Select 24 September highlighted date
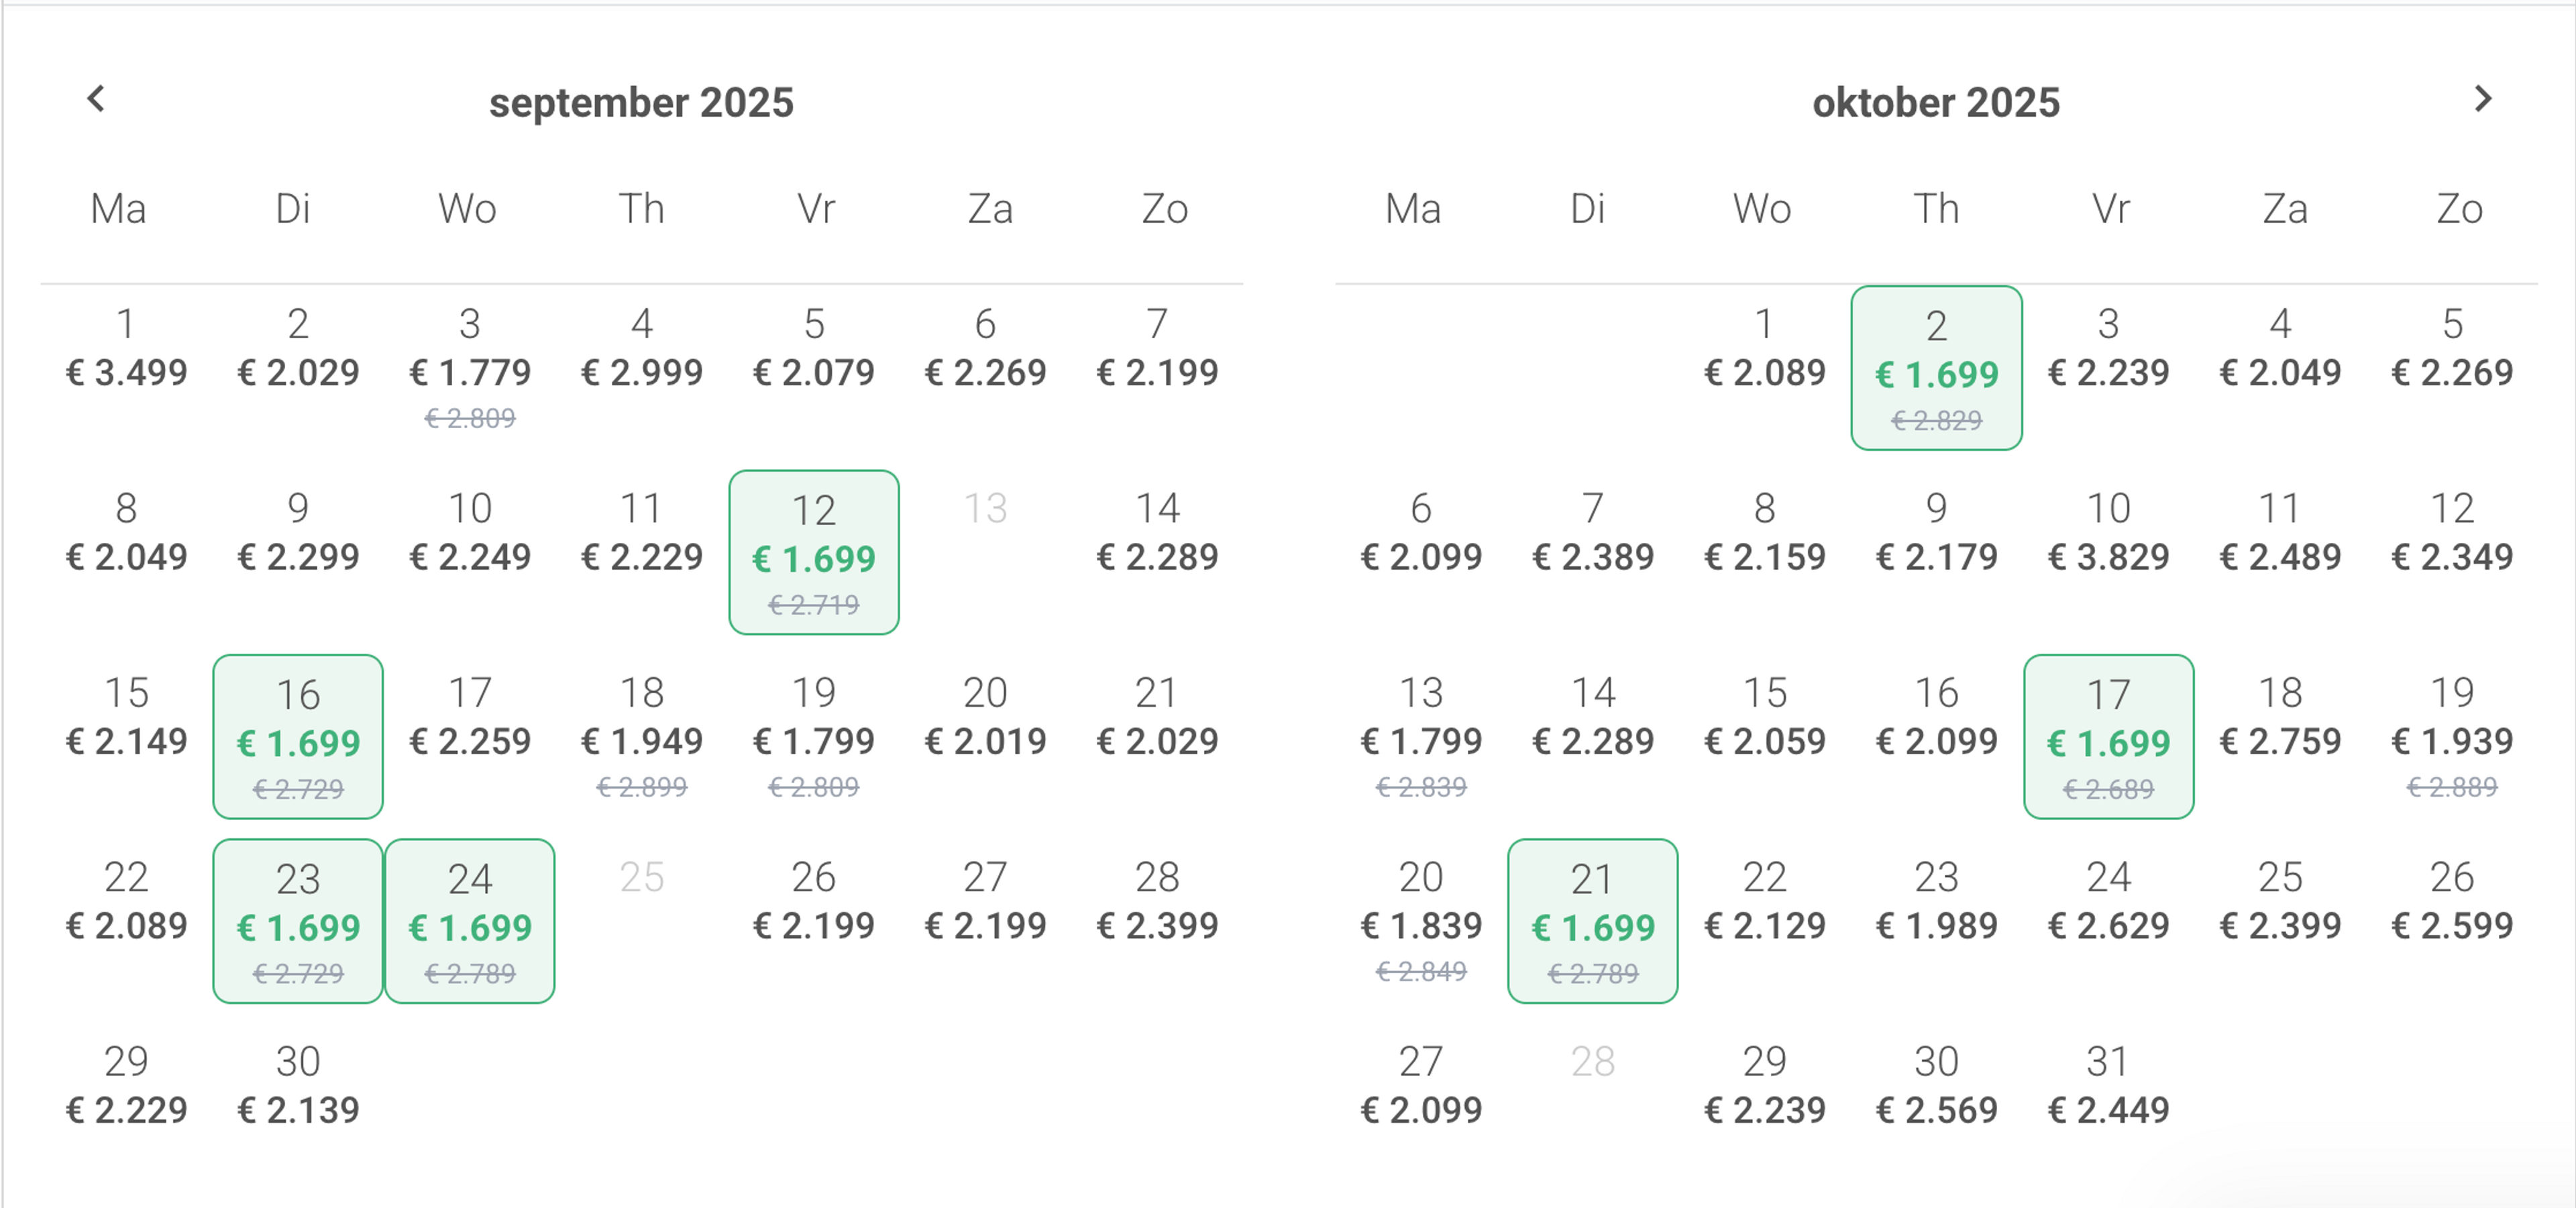This screenshot has height=1208, width=2576. click(470, 921)
